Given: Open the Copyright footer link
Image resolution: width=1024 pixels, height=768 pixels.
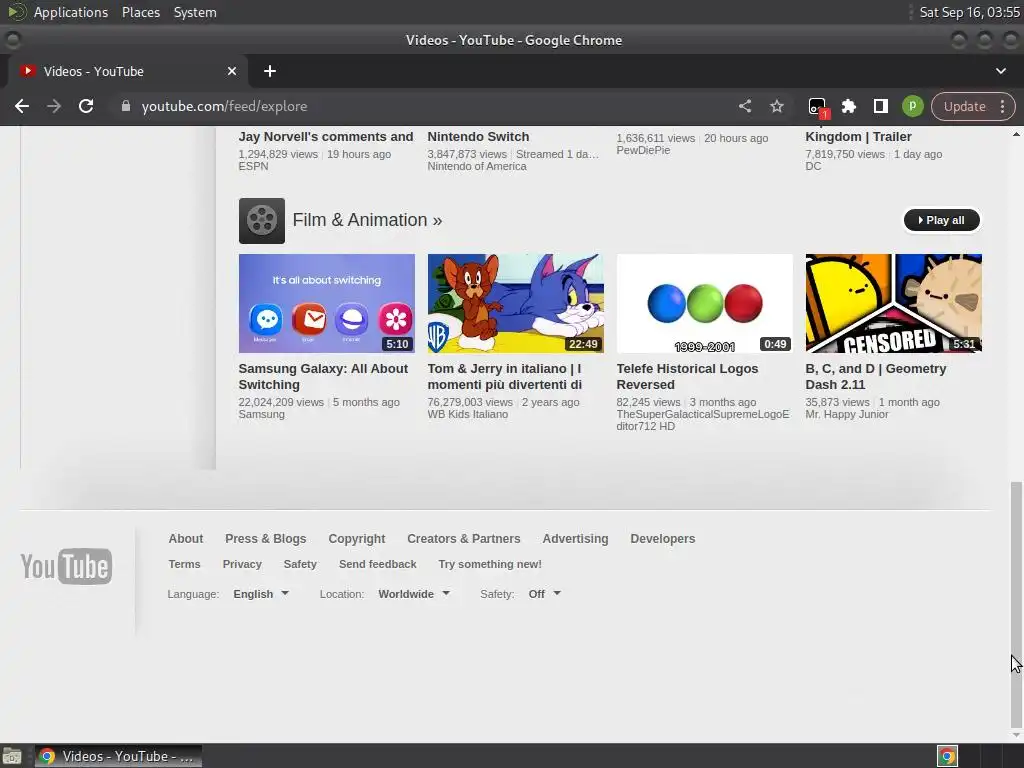Looking at the screenshot, I should click(x=357, y=539).
